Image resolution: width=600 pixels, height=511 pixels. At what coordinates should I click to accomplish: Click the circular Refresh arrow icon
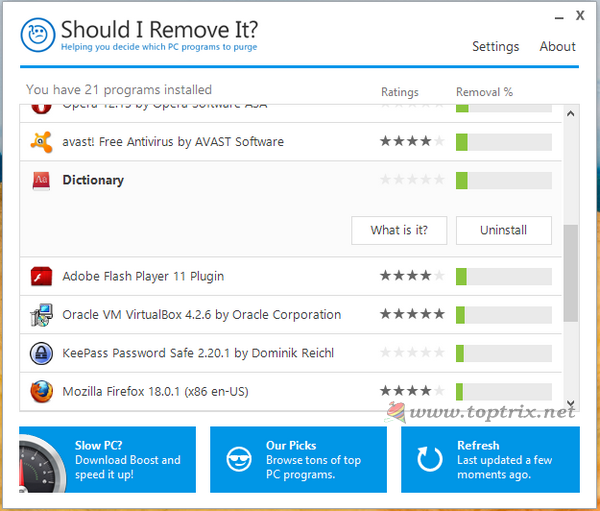pos(430,459)
